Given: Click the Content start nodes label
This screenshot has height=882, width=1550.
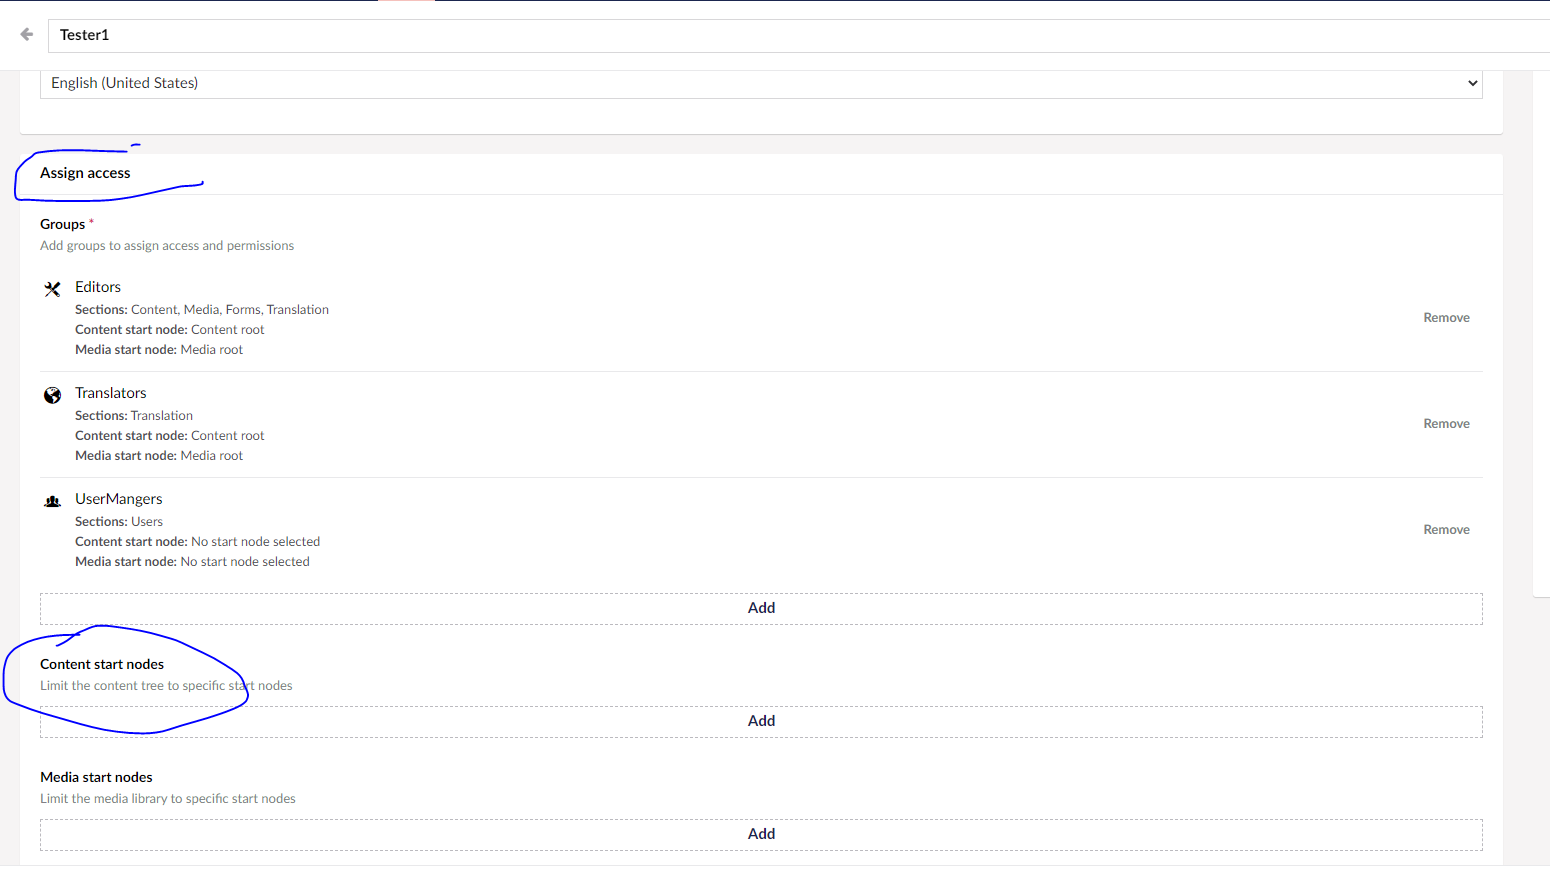Looking at the screenshot, I should (102, 664).
